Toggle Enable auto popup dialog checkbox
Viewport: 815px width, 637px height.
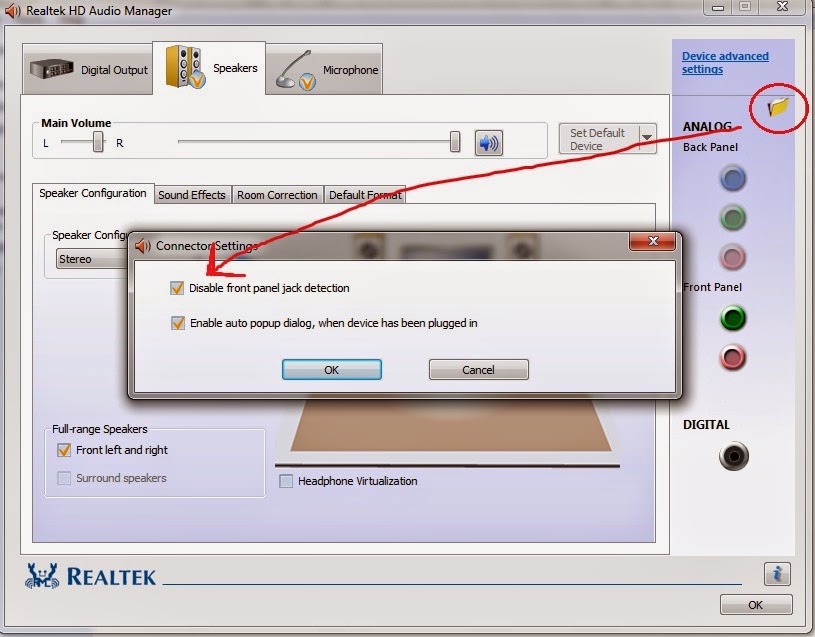tap(178, 323)
